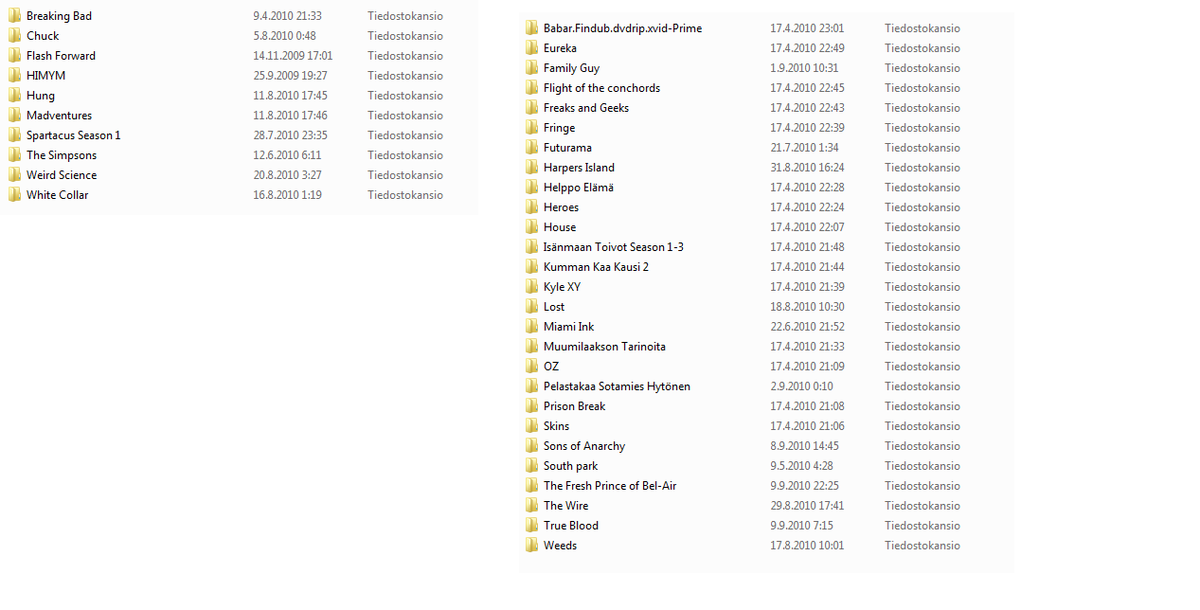Click the Prison Break folder name
The image size is (1200, 610).
(574, 406)
